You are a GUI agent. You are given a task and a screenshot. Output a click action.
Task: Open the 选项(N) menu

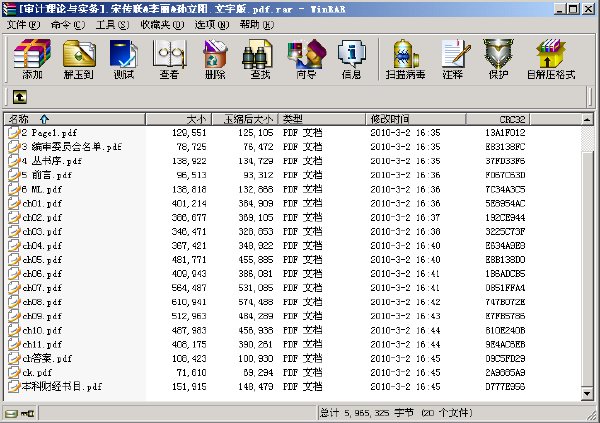212,25
